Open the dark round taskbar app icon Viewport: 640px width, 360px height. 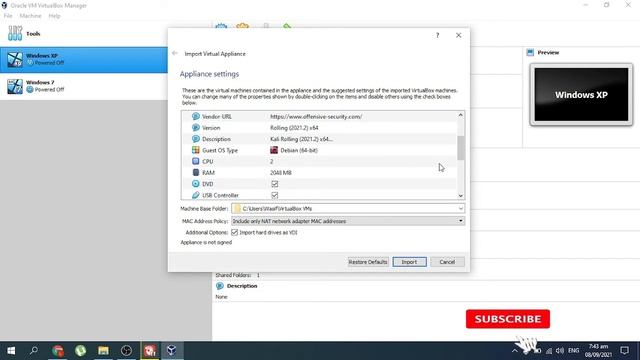127,351
